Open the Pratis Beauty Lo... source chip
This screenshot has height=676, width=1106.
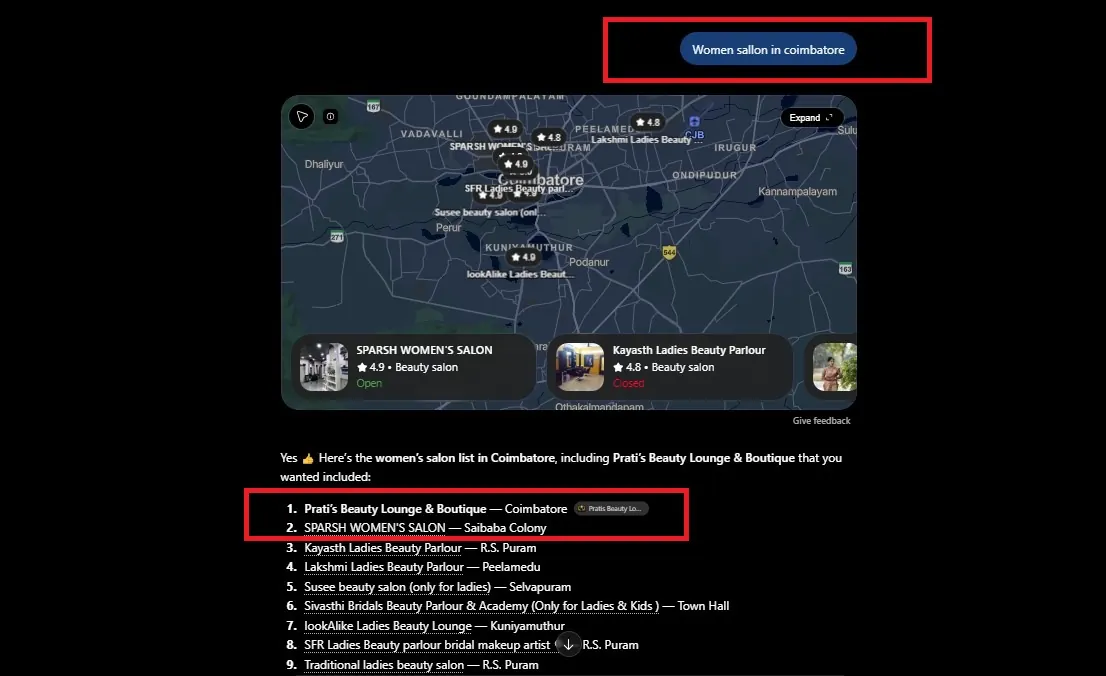(x=611, y=509)
